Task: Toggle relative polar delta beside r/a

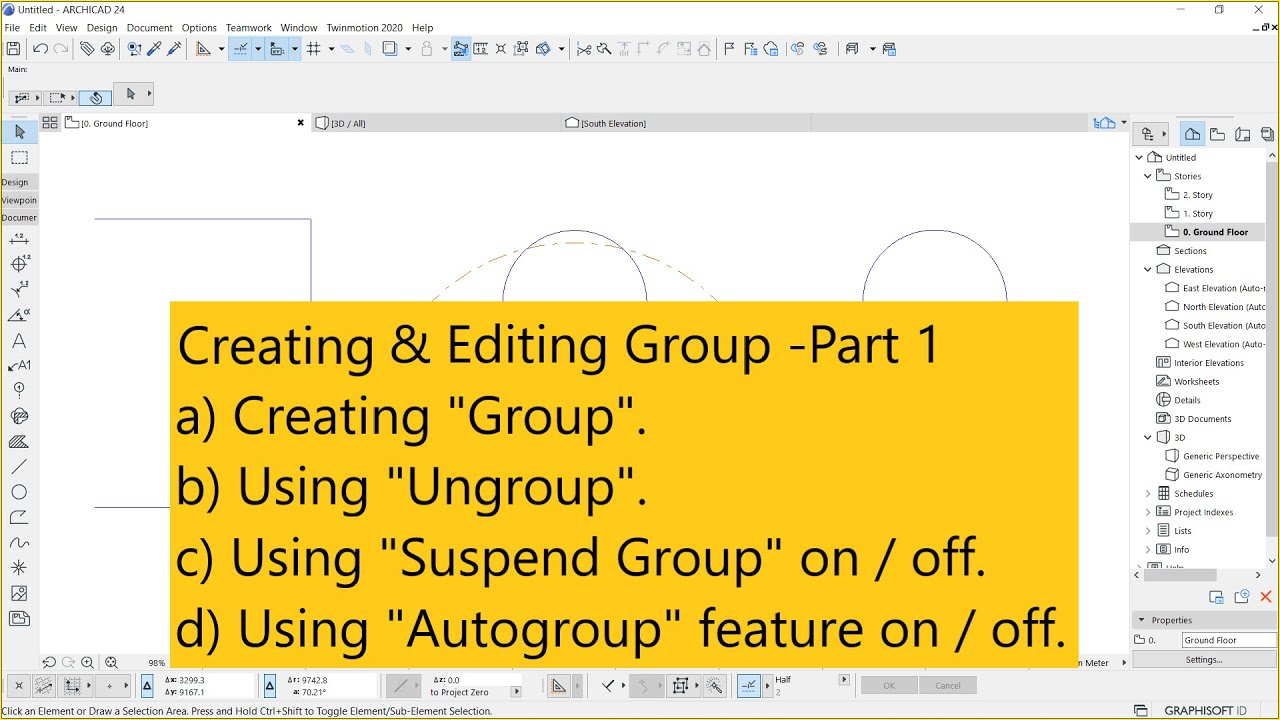Action: (270, 686)
